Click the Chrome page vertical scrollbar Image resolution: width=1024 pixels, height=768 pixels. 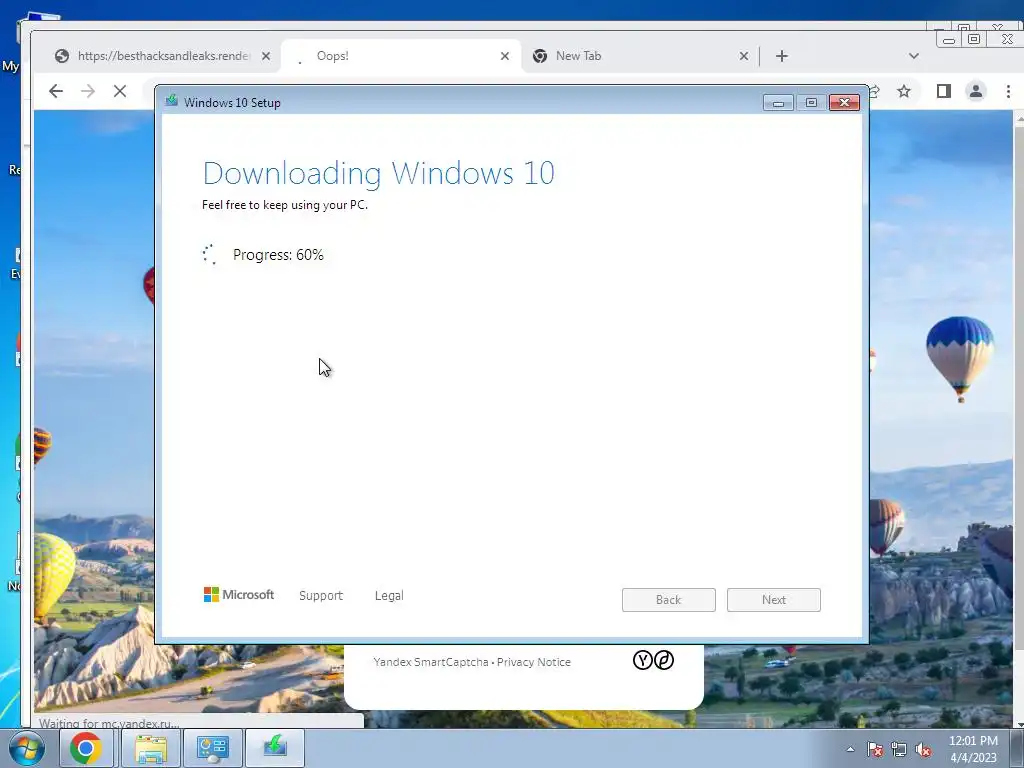(1019, 418)
